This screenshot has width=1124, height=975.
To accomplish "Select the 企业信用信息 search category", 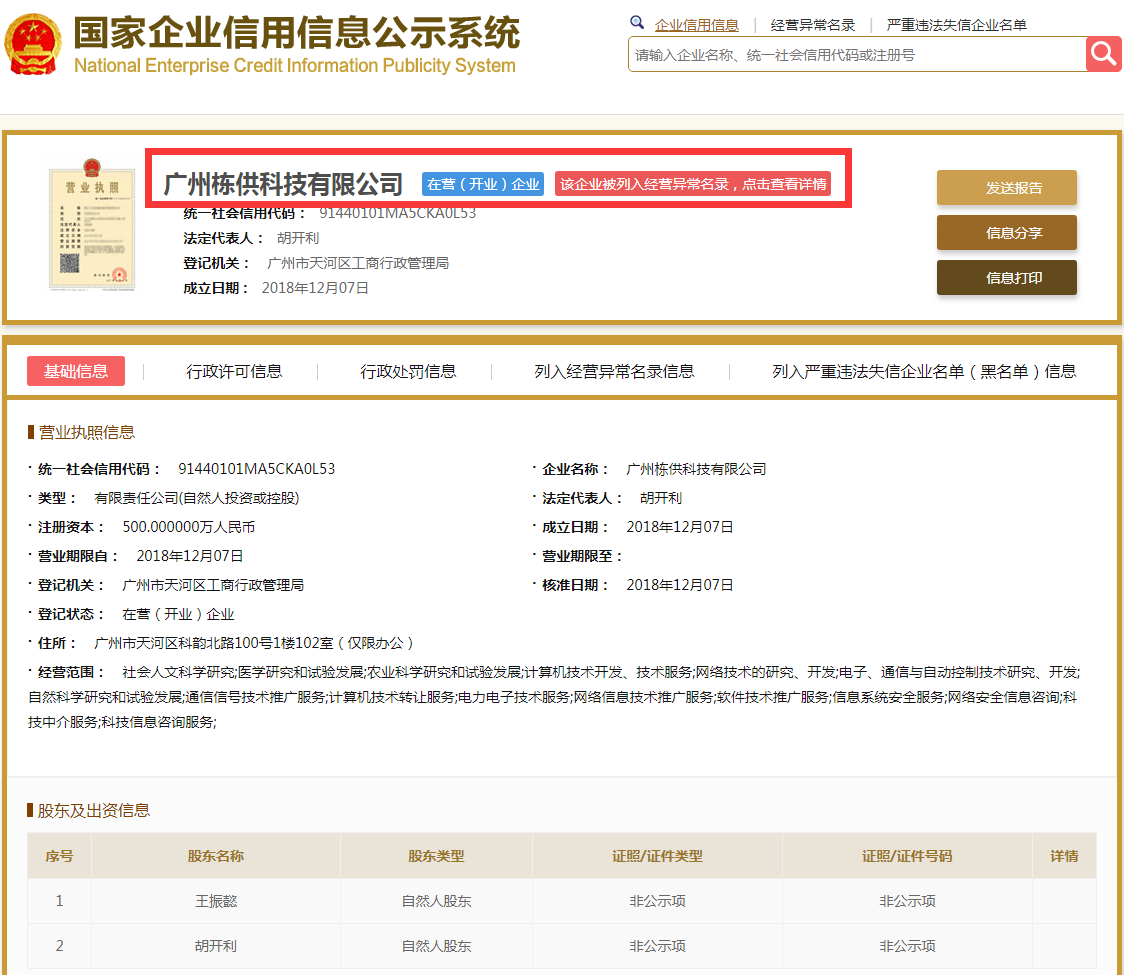I will [x=696, y=25].
